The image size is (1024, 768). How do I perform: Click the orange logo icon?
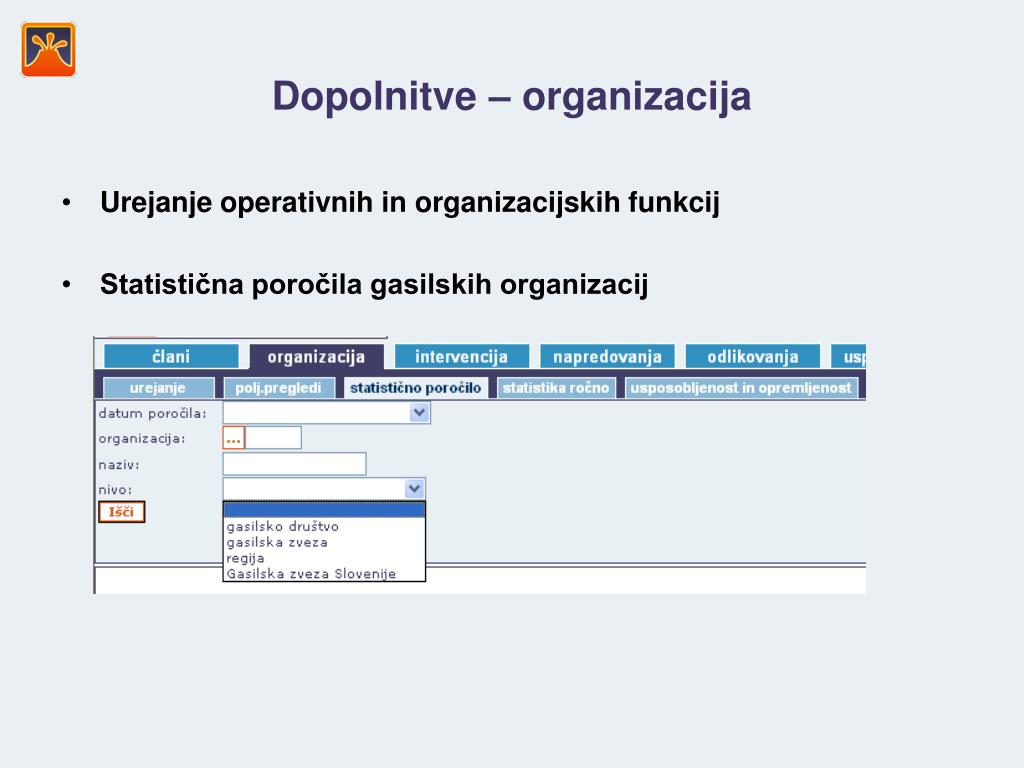coord(48,50)
